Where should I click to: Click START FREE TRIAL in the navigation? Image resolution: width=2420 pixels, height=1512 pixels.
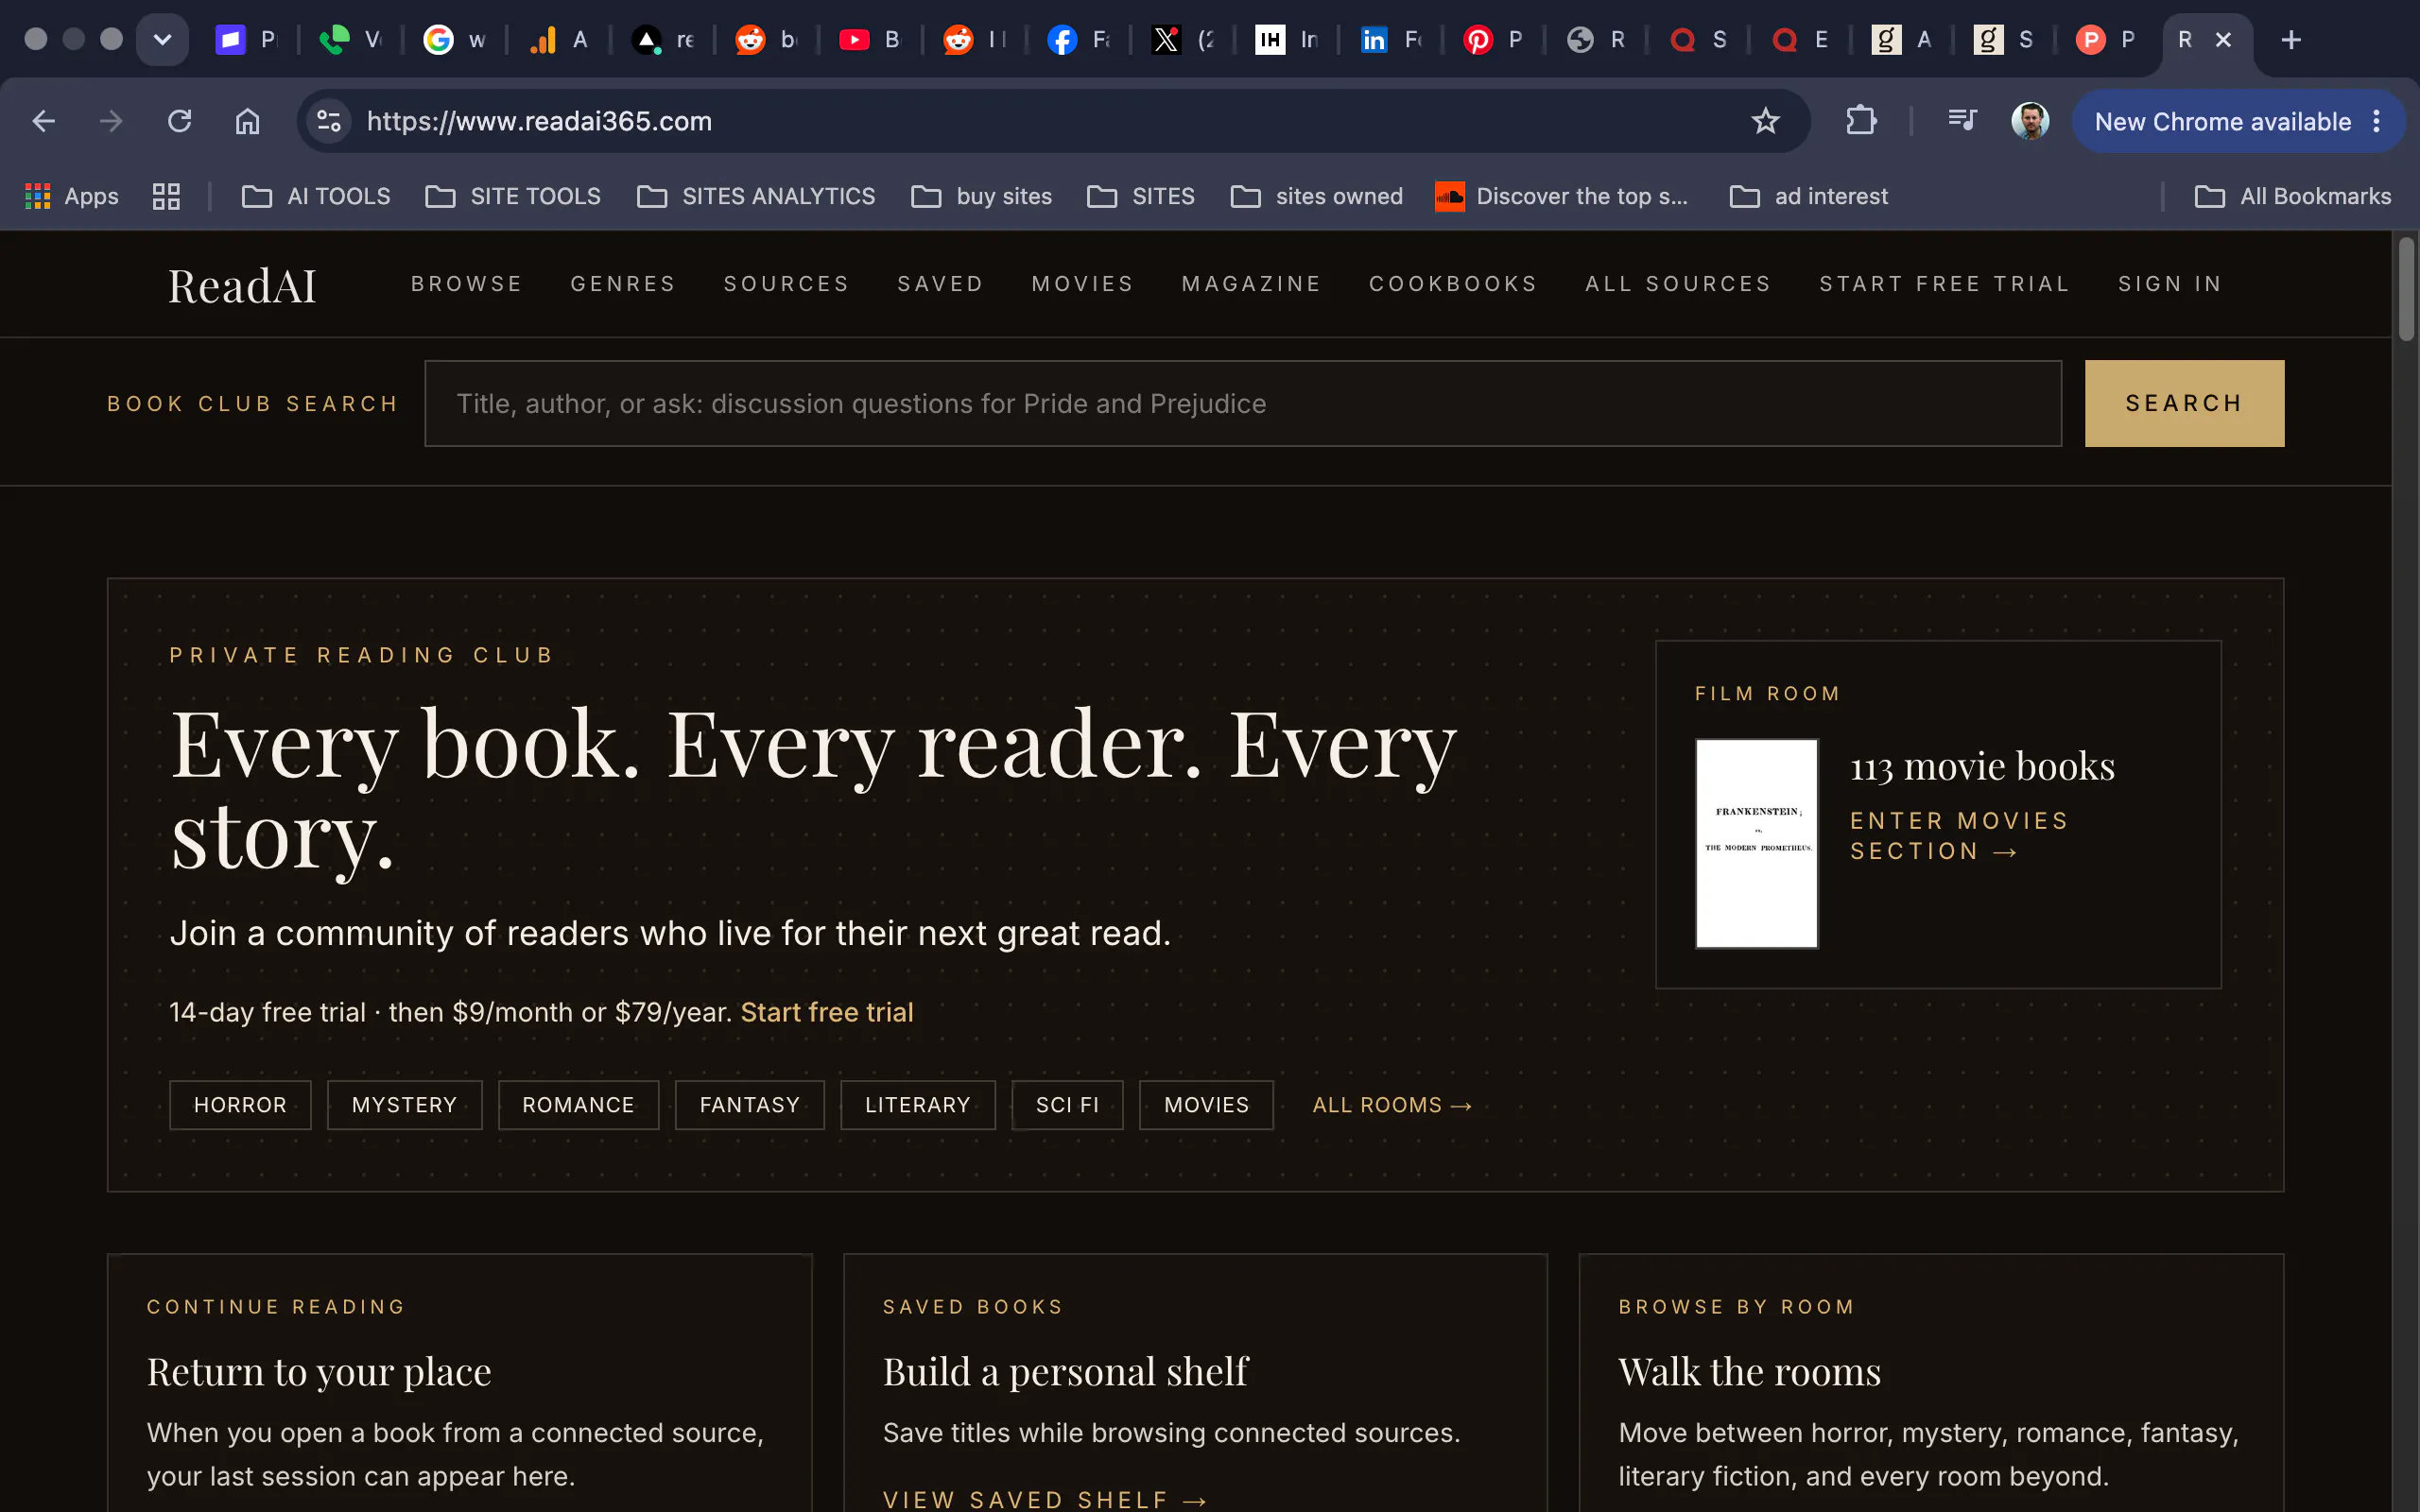1944,284
